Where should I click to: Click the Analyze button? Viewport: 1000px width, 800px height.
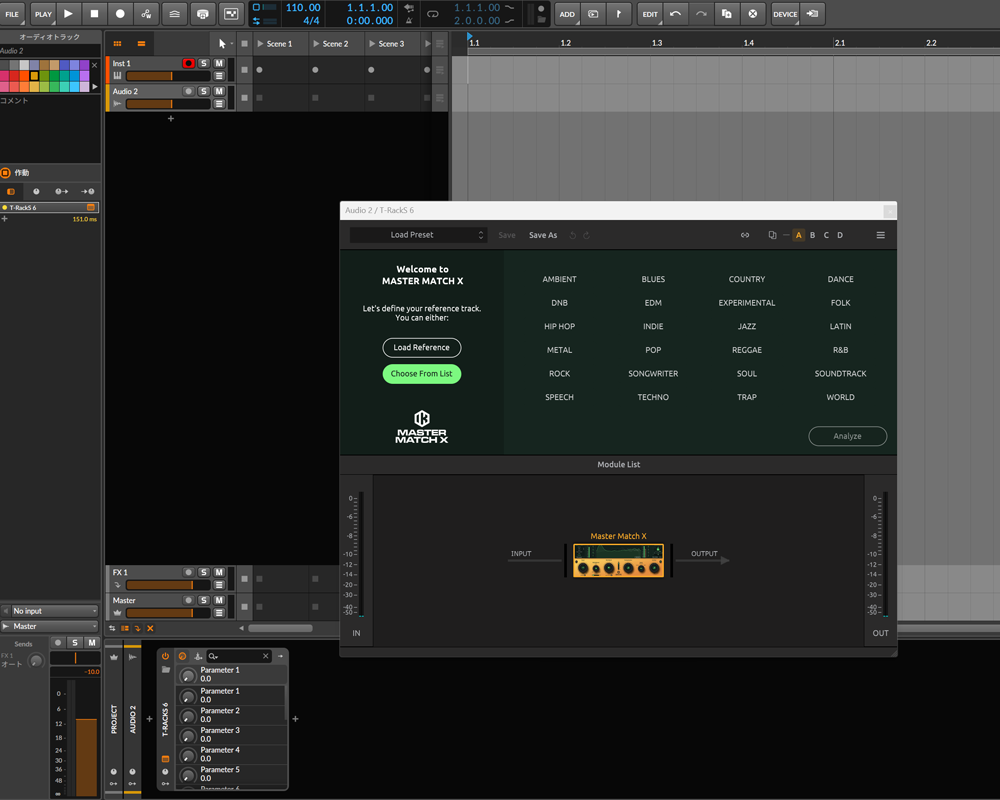tap(848, 436)
